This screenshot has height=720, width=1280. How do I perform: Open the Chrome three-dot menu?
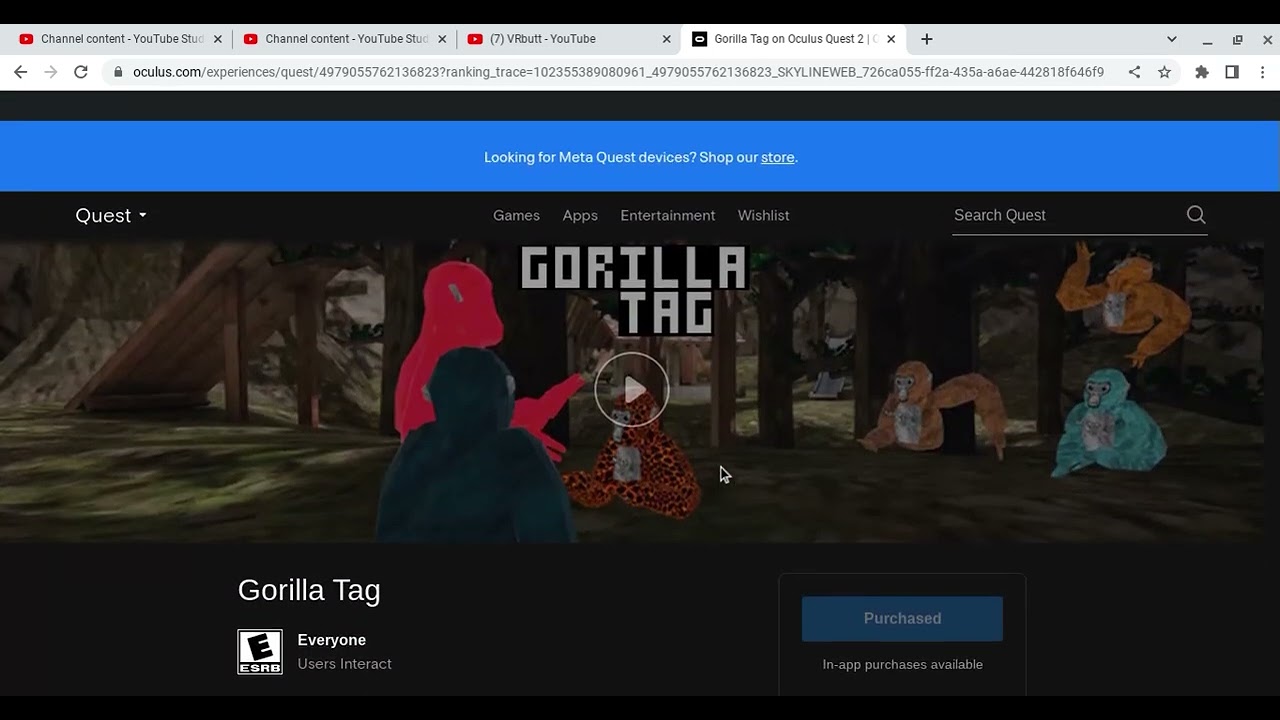[x=1262, y=72]
